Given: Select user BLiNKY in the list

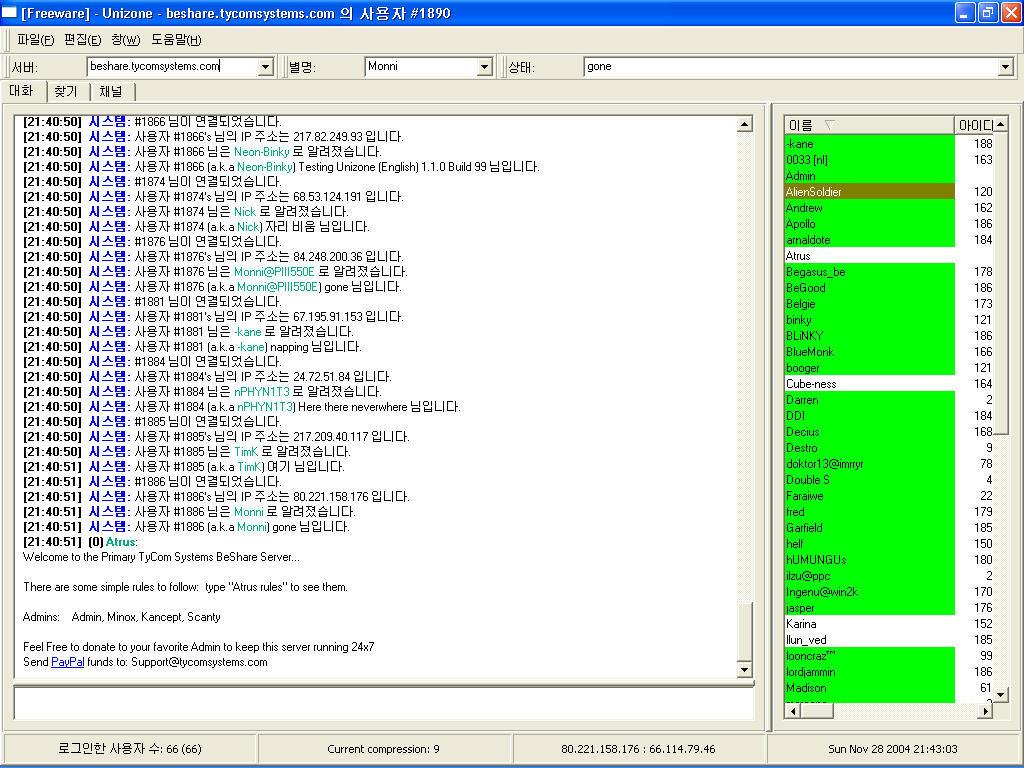Looking at the screenshot, I should [869, 336].
